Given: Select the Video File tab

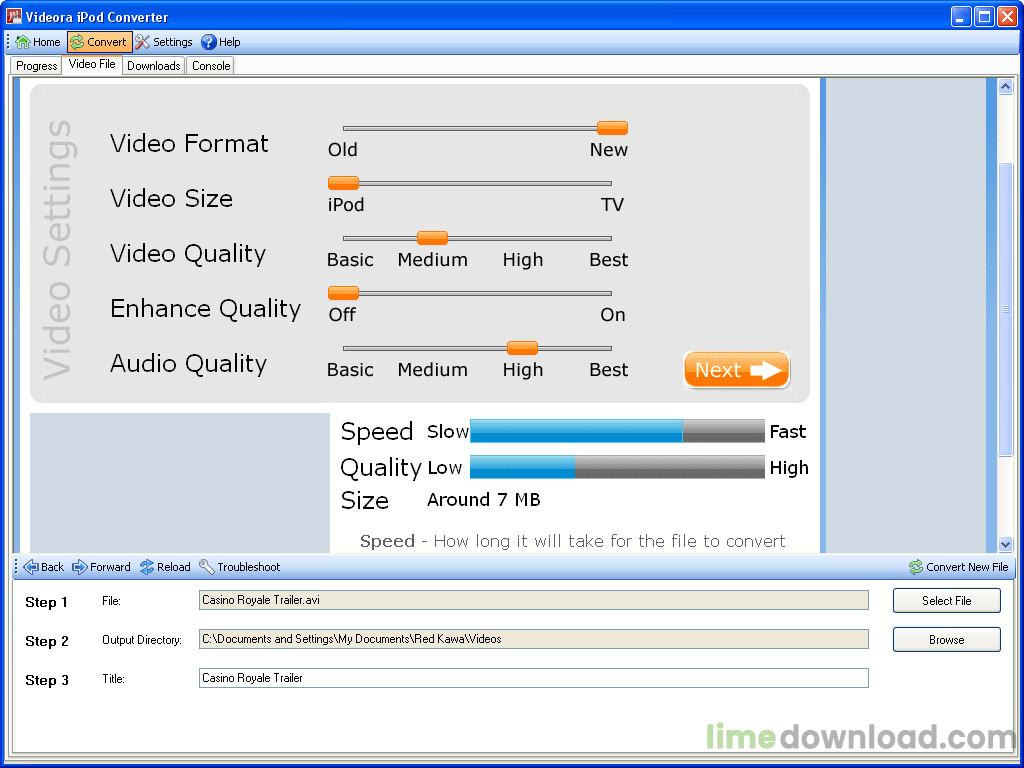Looking at the screenshot, I should tap(92, 64).
